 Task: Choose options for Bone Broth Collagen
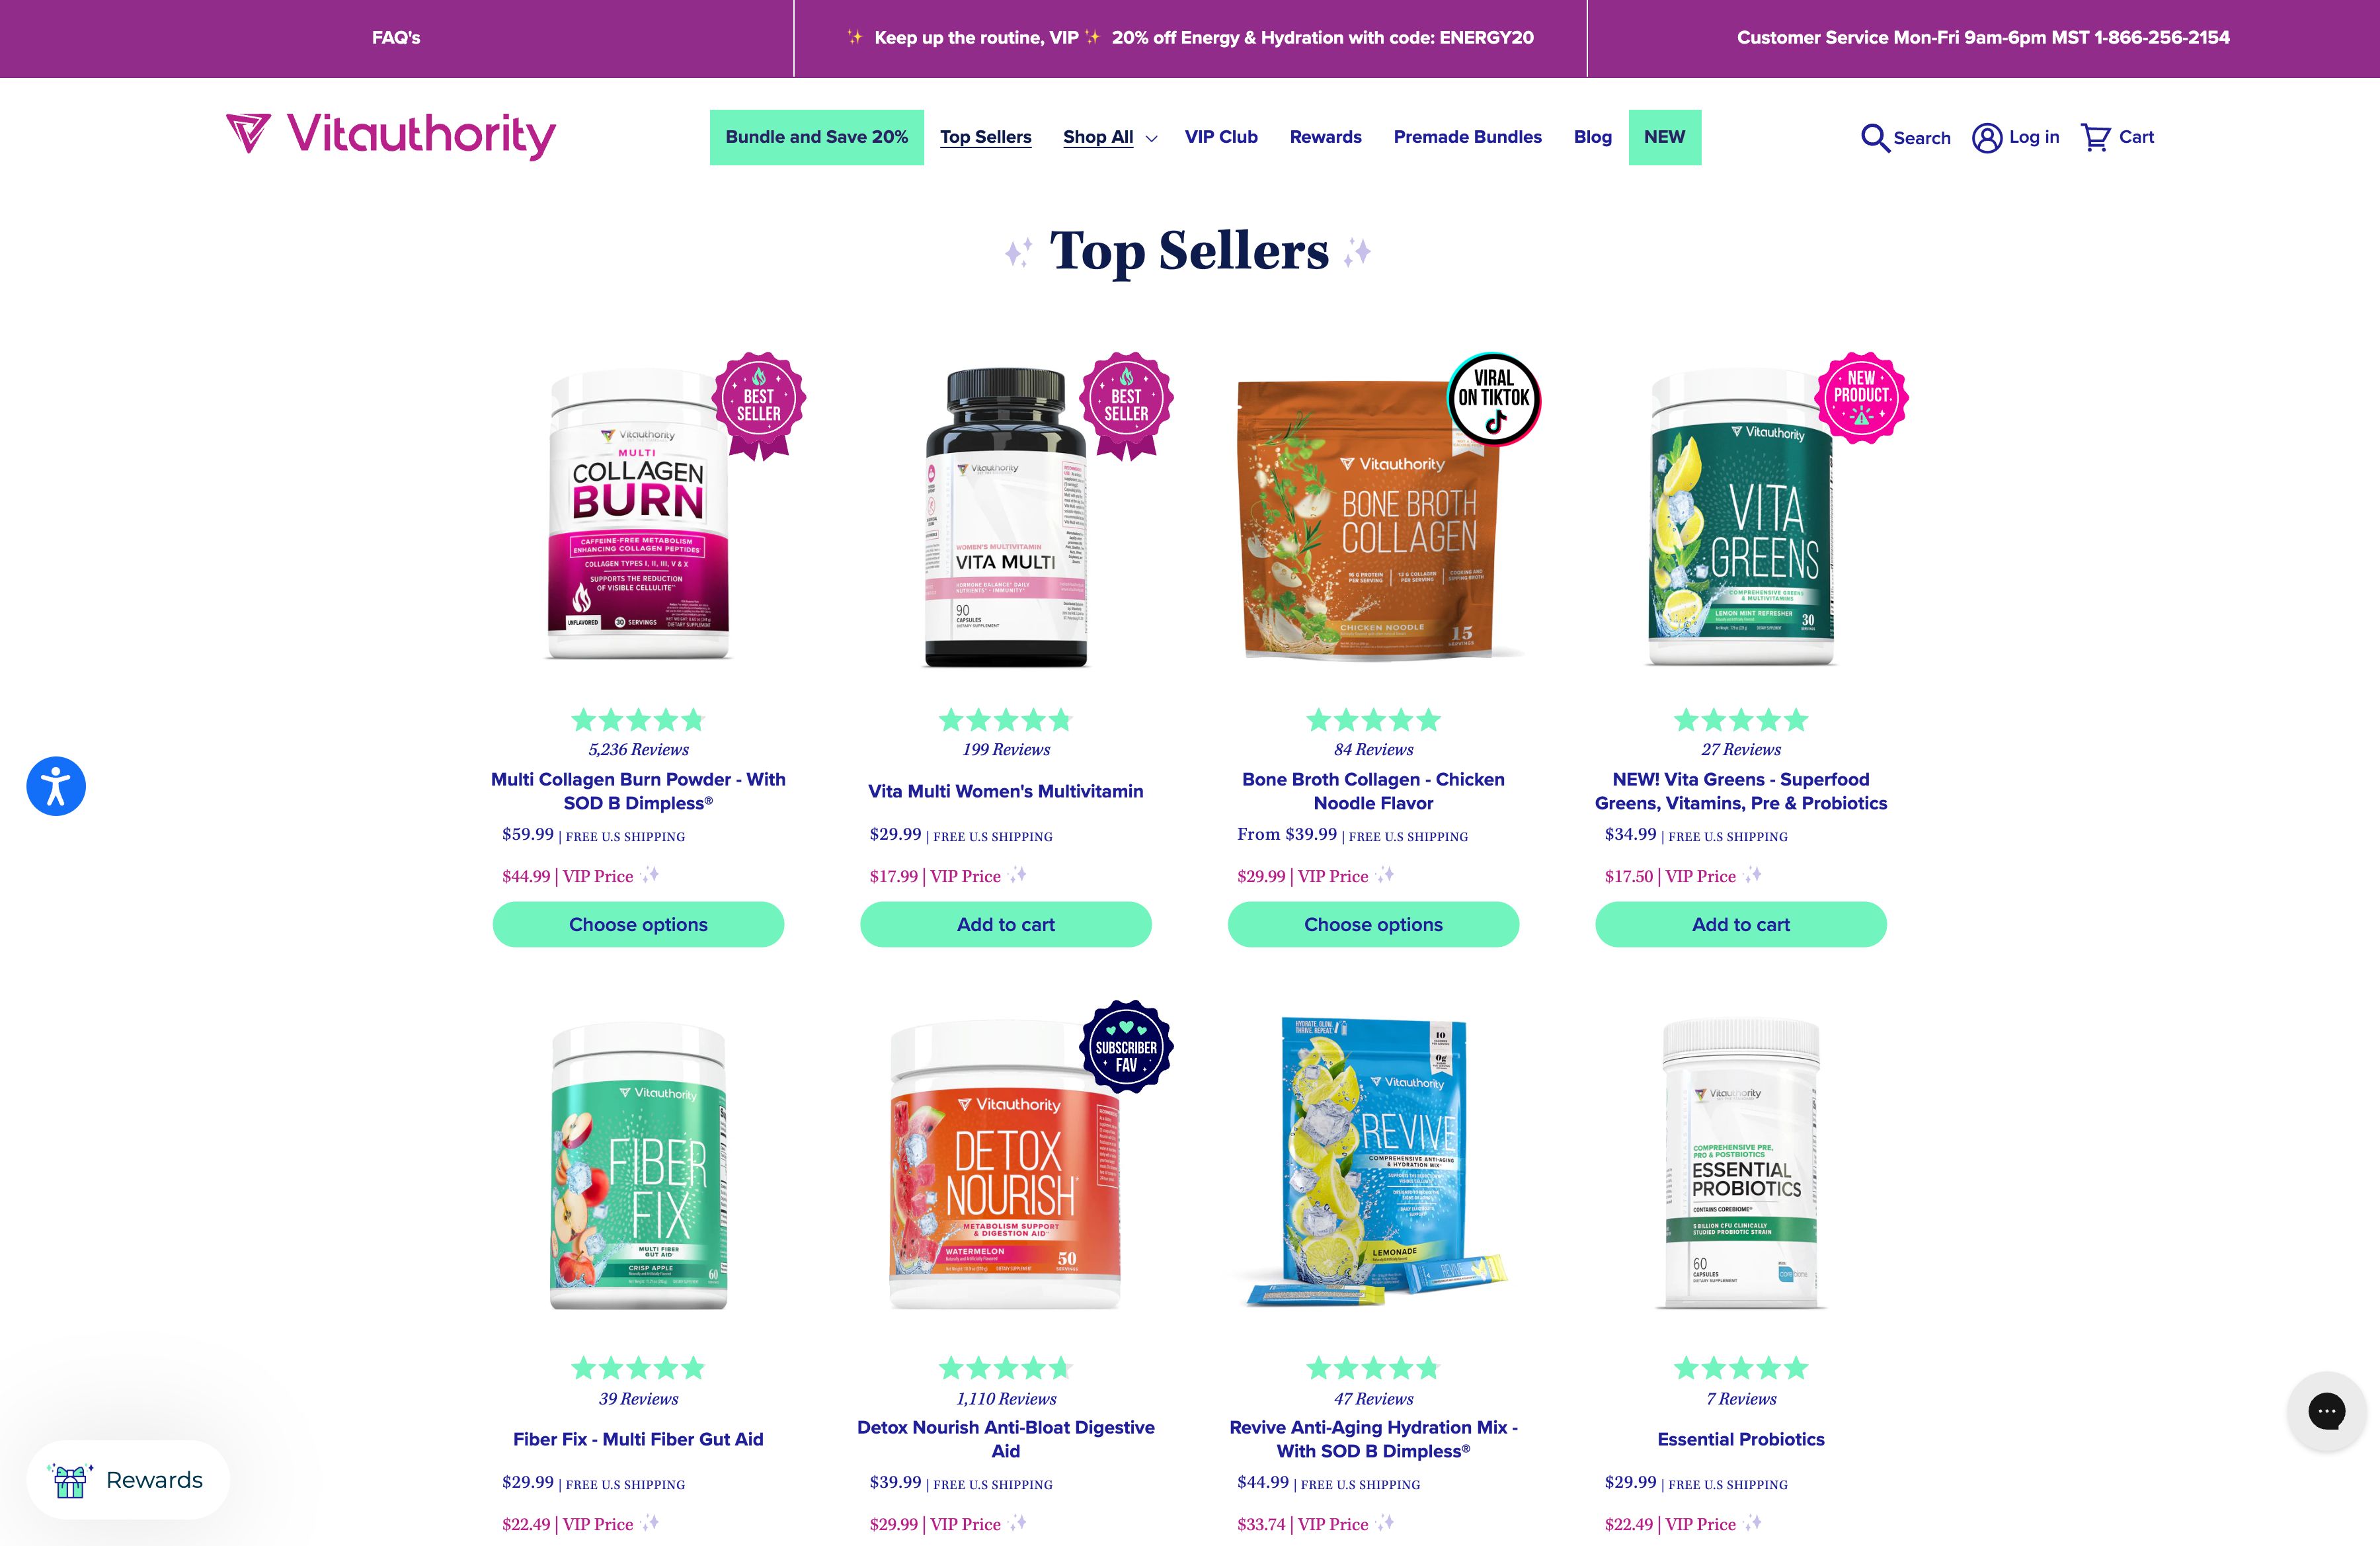point(1373,924)
